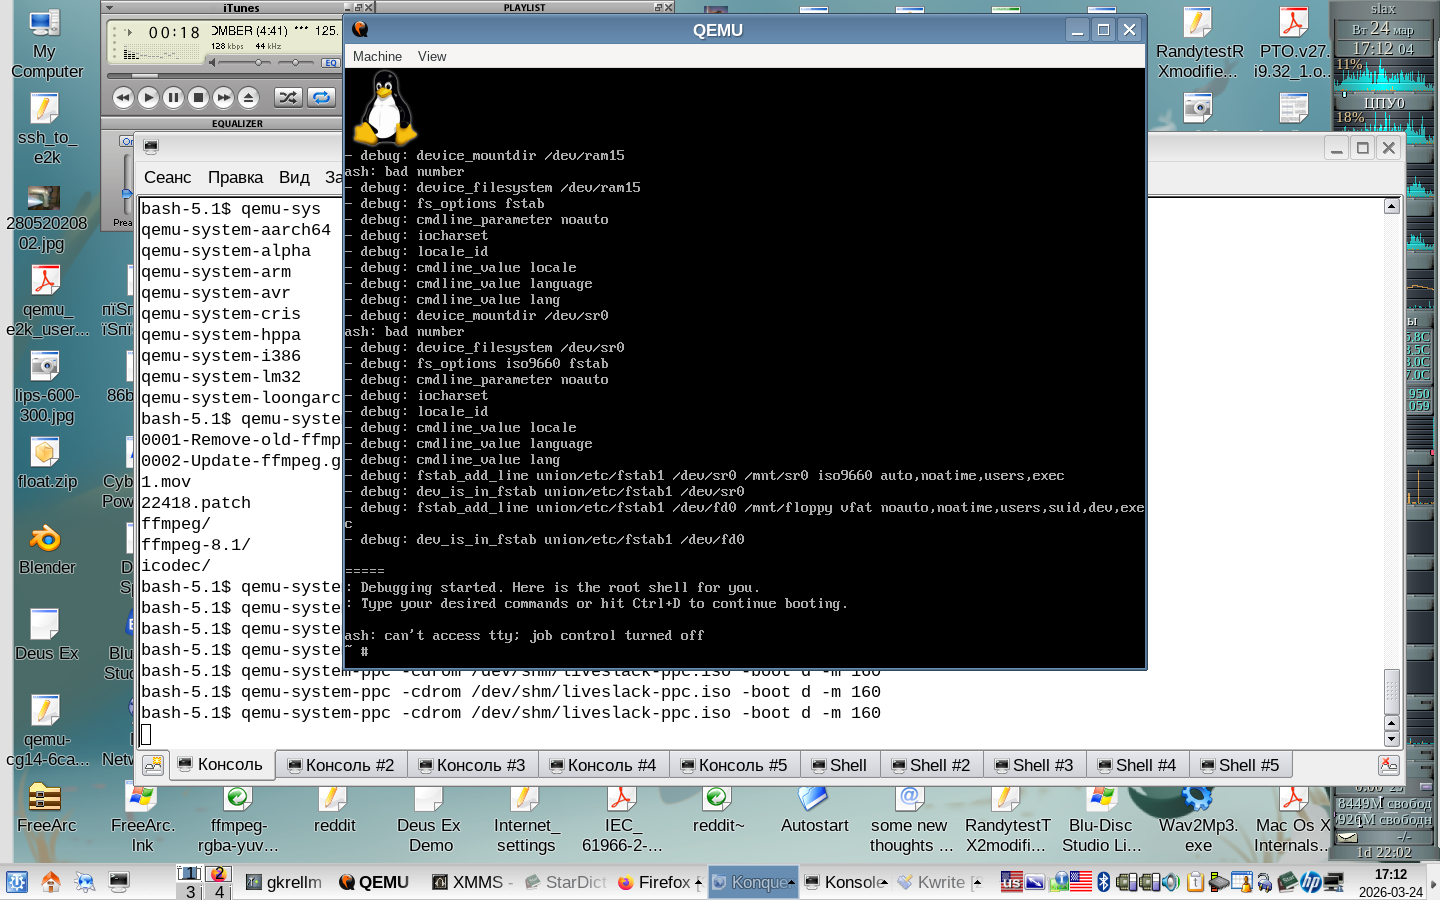This screenshot has width=1440, height=900.
Task: Click the Konsole scrollbar down arrow at the bottom
Action: [1391, 739]
